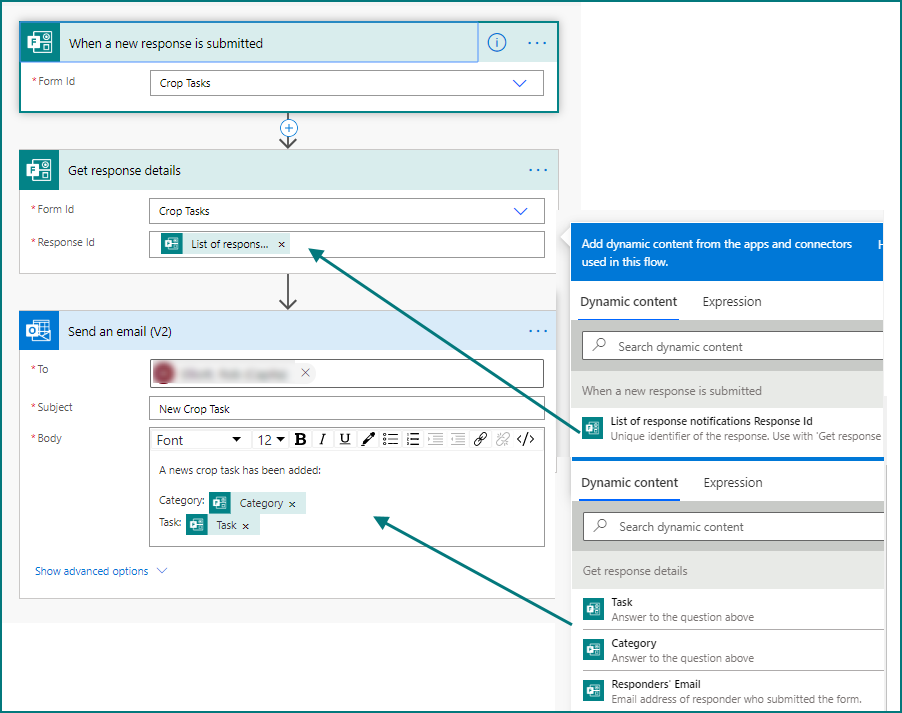Select upper Expression tab
Screen dimensions: 902x713
(x=732, y=302)
